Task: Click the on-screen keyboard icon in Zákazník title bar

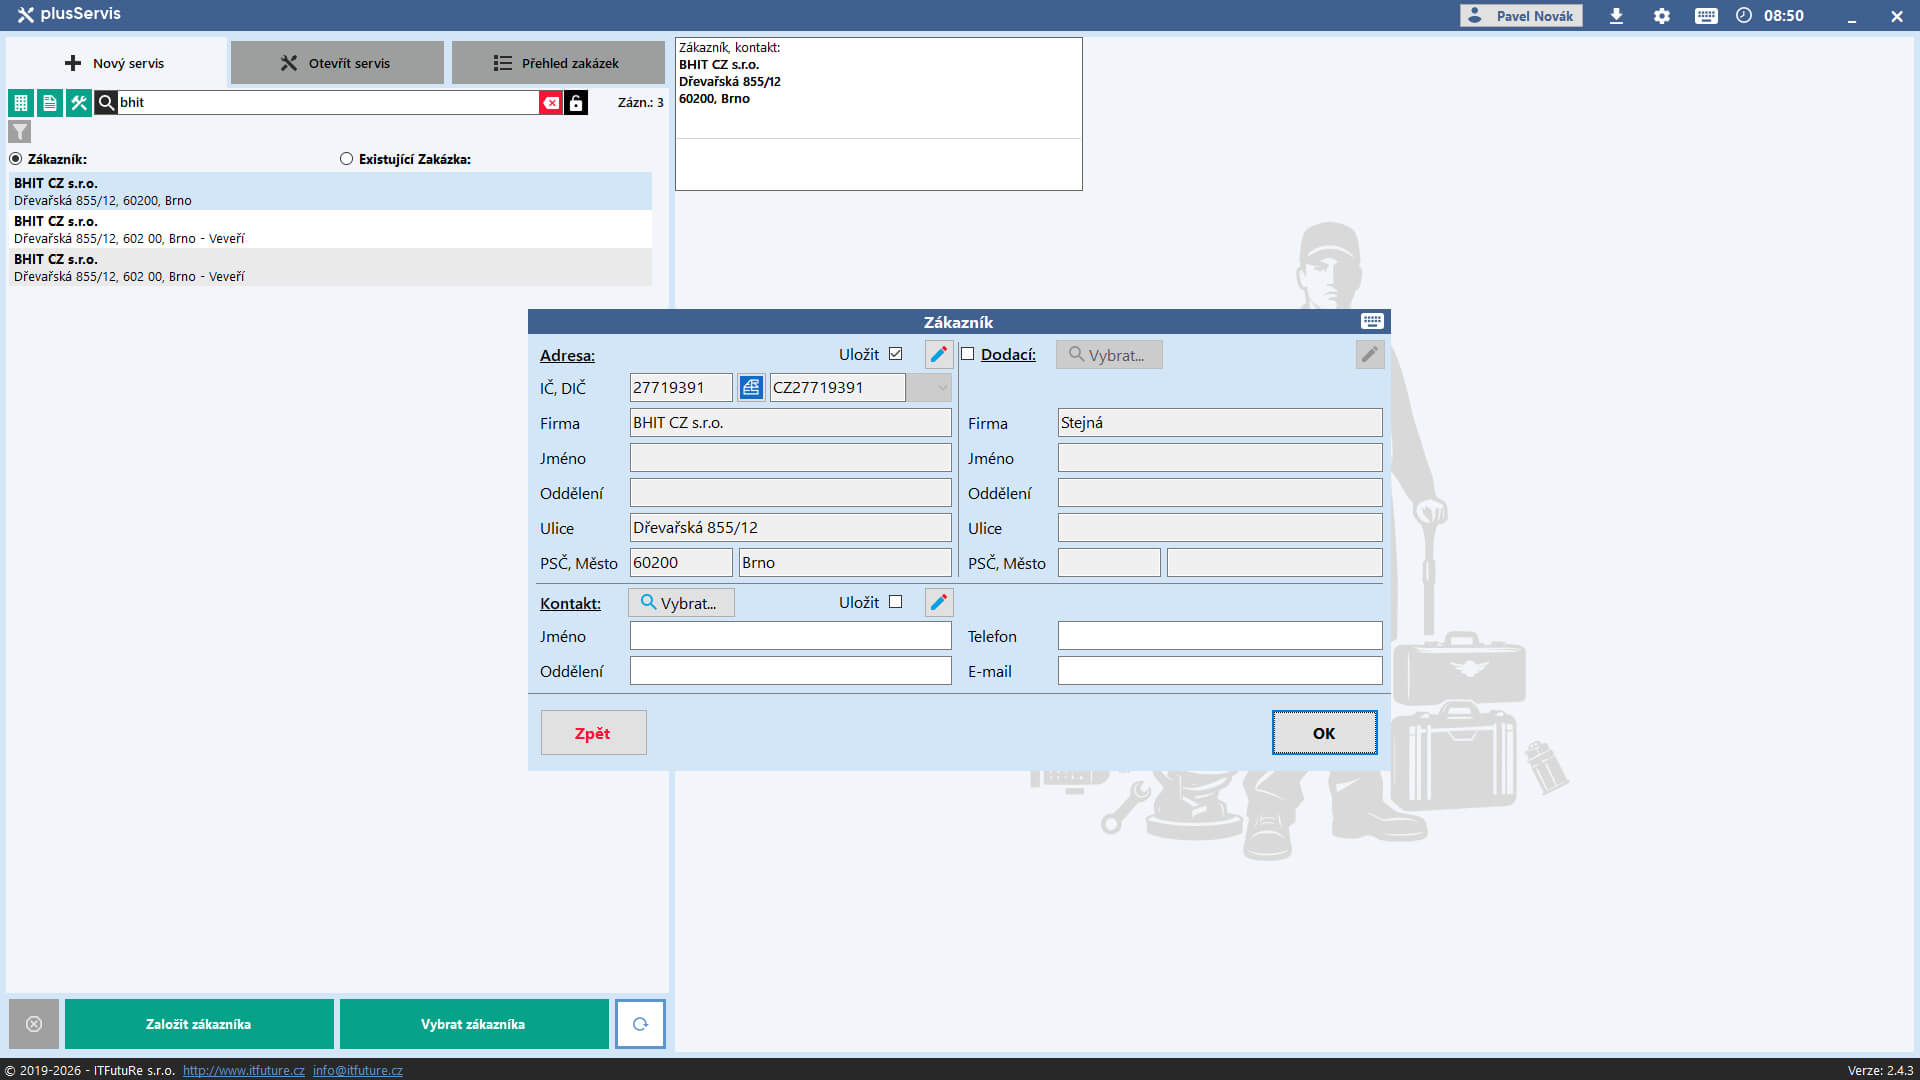Action: point(1372,321)
